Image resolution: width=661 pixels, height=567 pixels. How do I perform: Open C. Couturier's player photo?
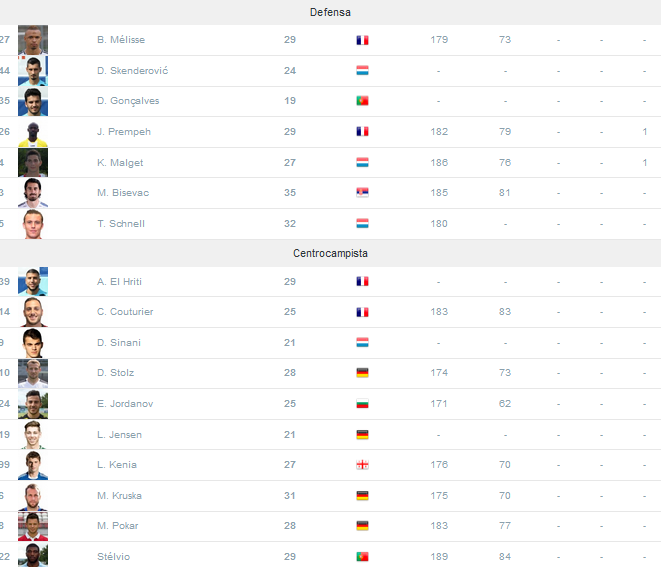(x=33, y=312)
